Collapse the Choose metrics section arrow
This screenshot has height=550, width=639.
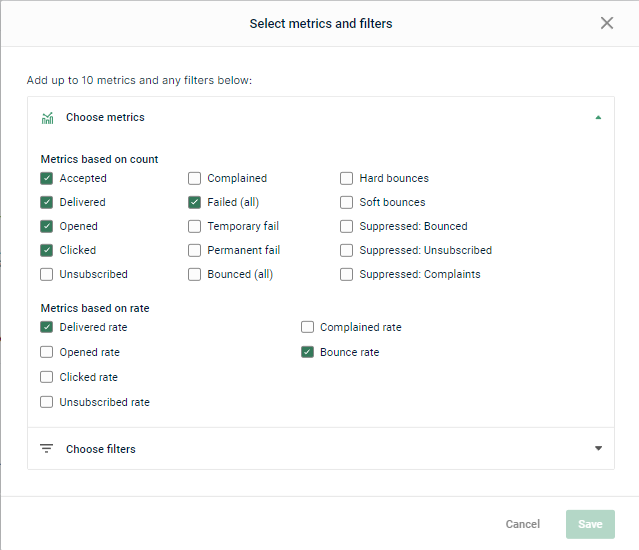pos(598,118)
